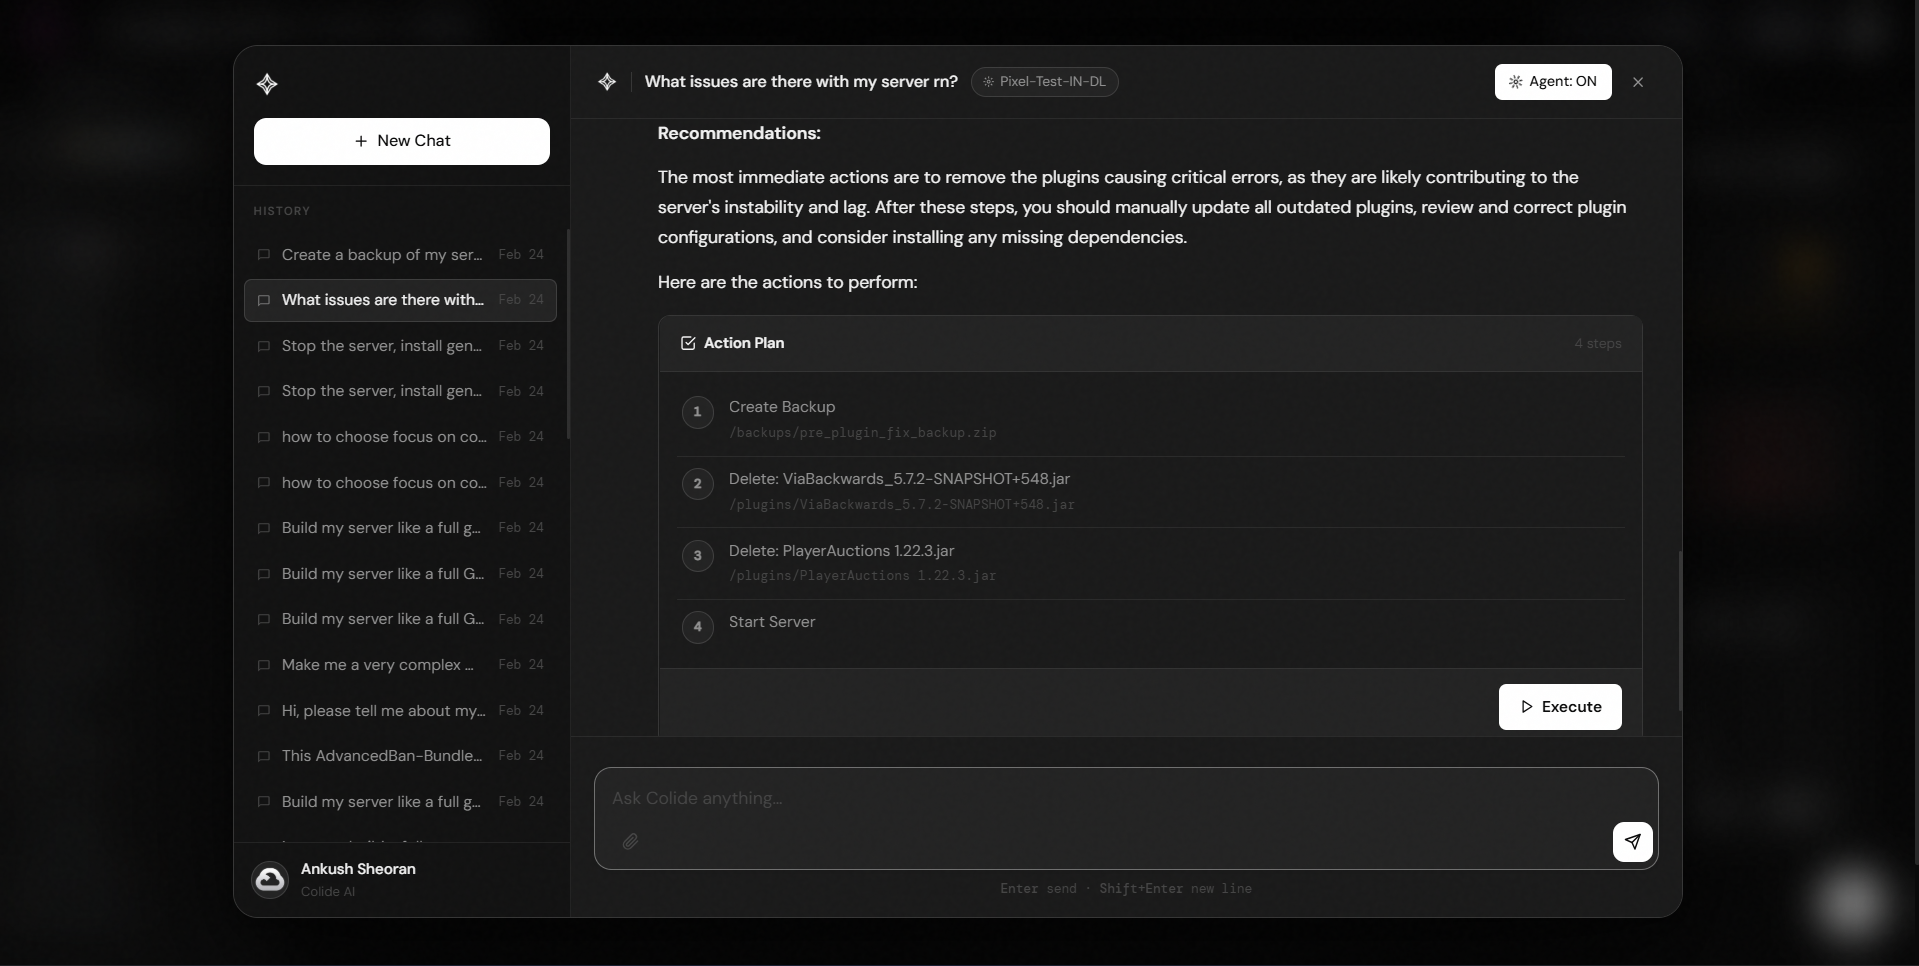Click the conversation pane scrollbar

1680,630
